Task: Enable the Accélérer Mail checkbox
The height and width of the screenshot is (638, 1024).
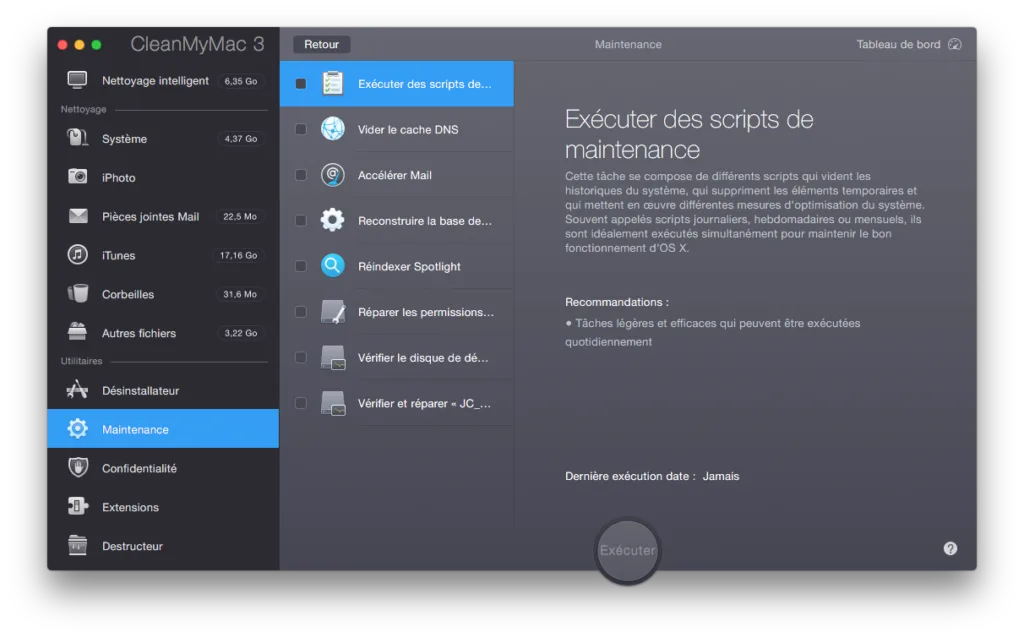Action: coord(300,175)
